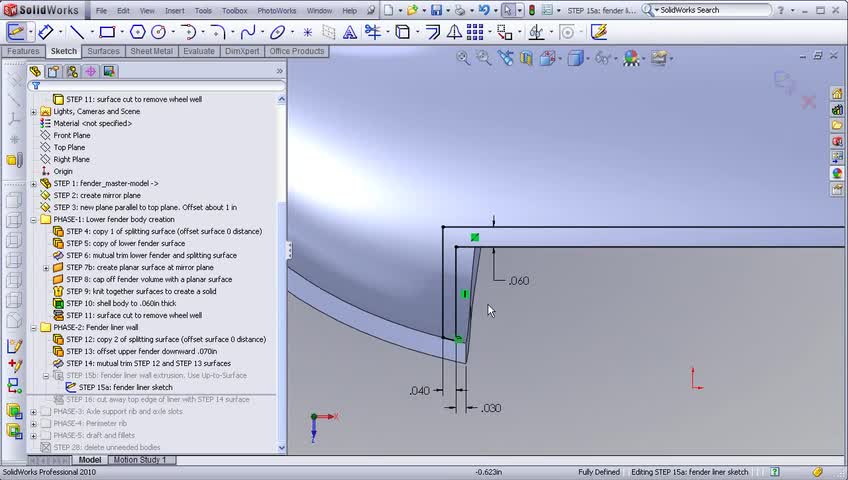Select the Line sketch tool

pyautogui.click(x=76, y=32)
